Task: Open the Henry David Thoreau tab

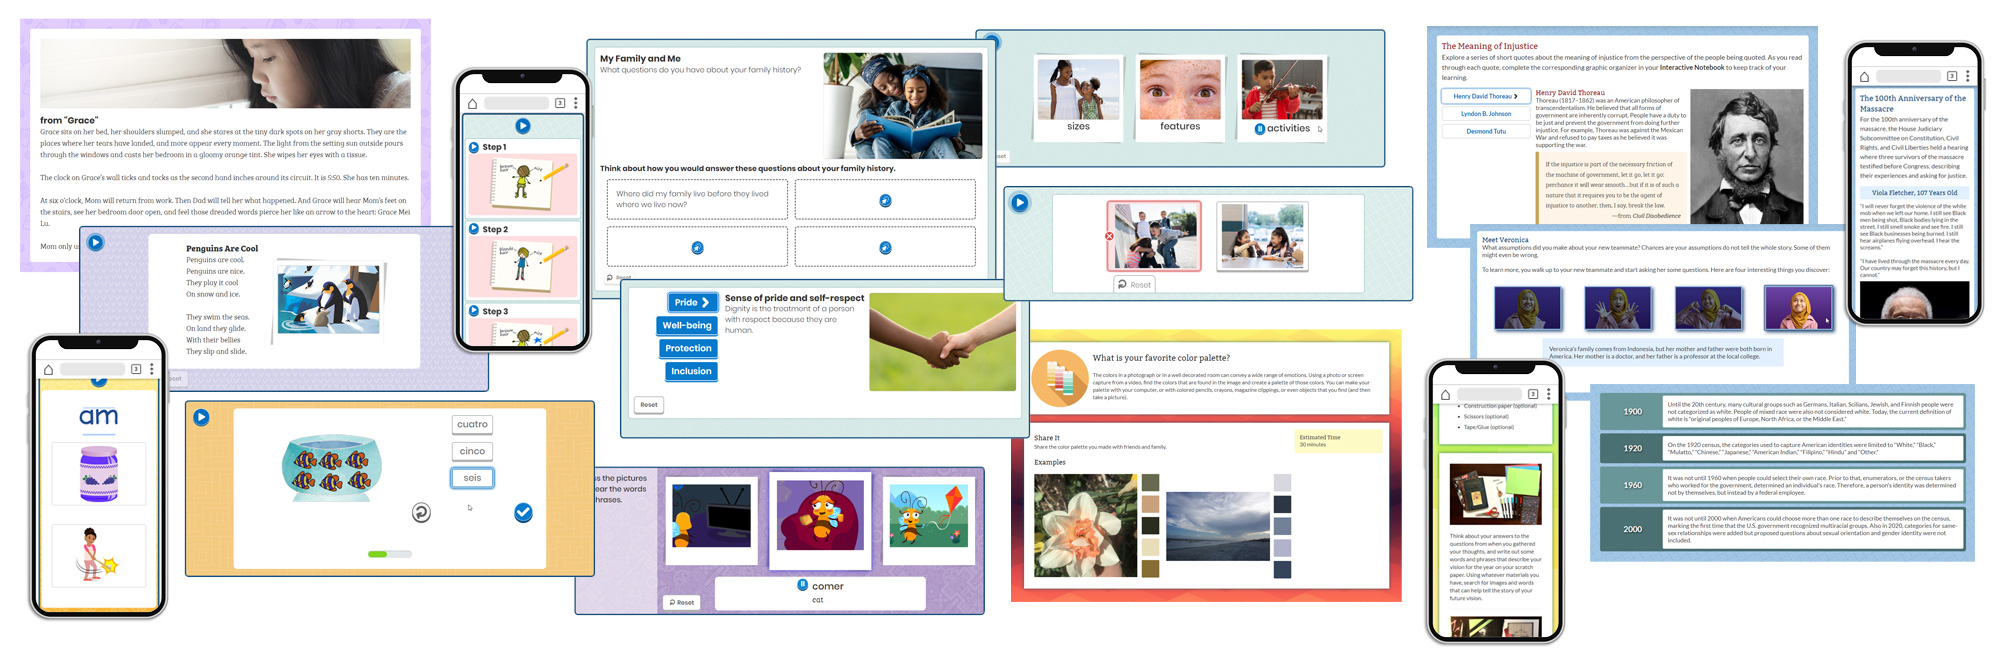Action: click(x=1485, y=96)
